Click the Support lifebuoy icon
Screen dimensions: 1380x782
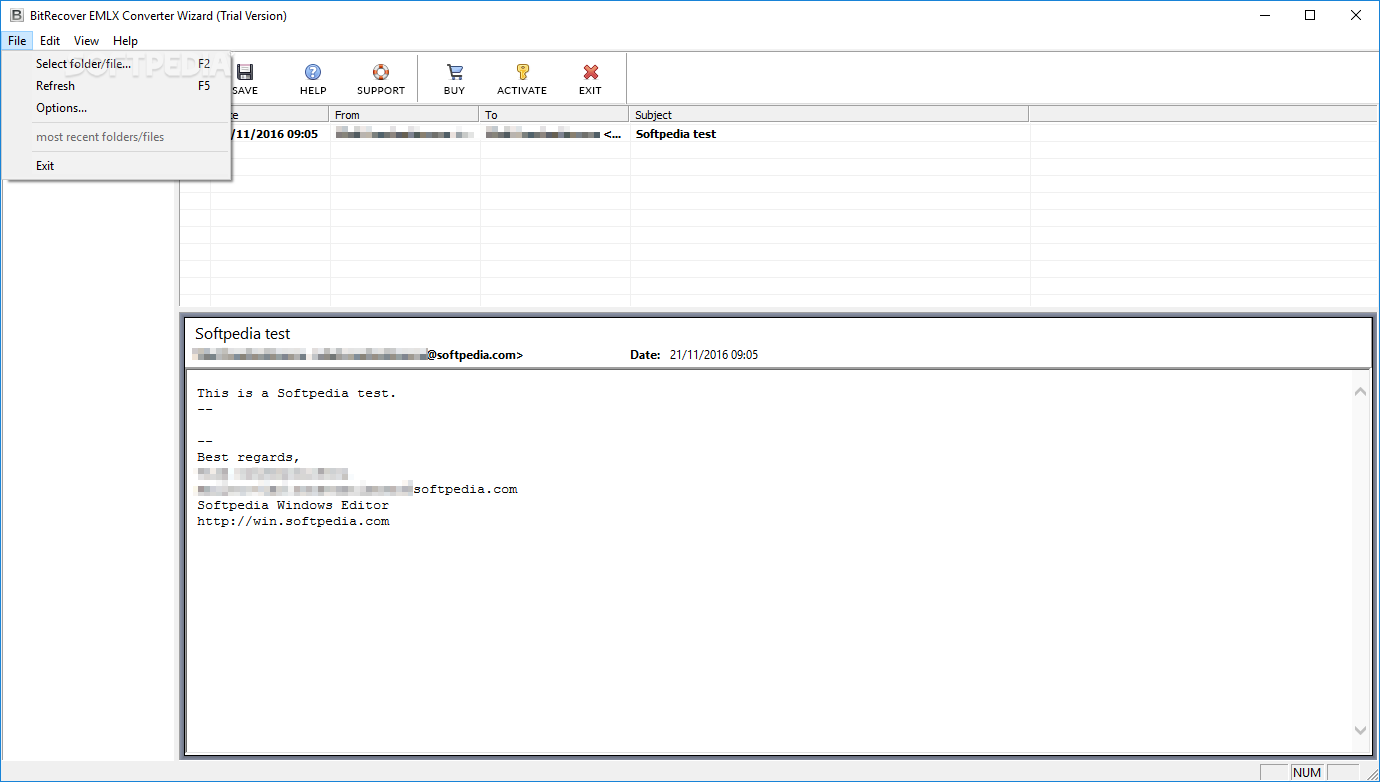pos(380,72)
